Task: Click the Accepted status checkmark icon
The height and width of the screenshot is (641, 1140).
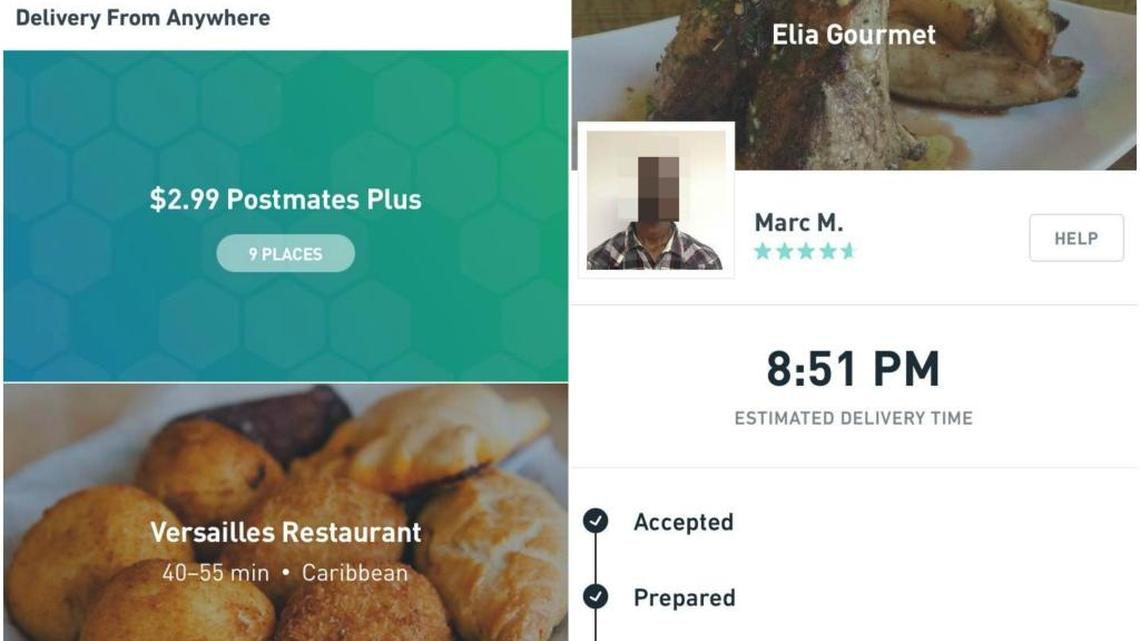Action: coord(595,520)
